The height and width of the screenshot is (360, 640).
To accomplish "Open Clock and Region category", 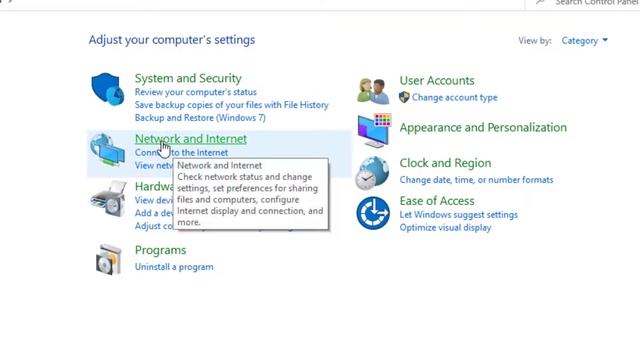I will (x=445, y=163).
